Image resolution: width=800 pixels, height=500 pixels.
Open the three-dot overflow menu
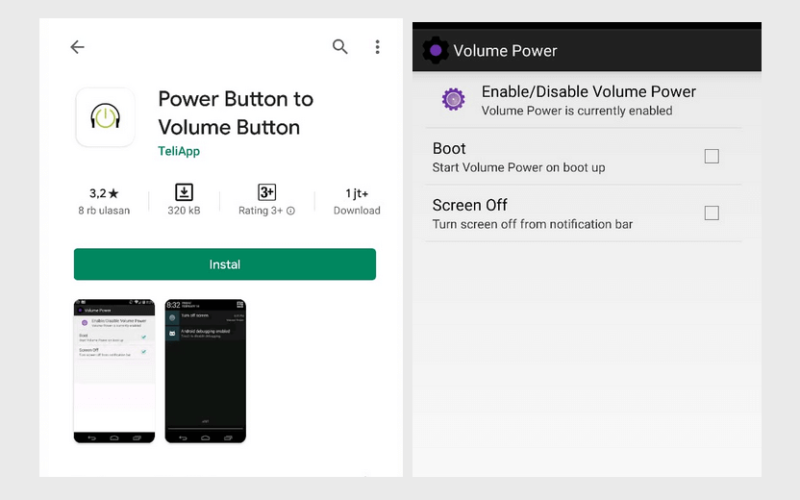377,47
